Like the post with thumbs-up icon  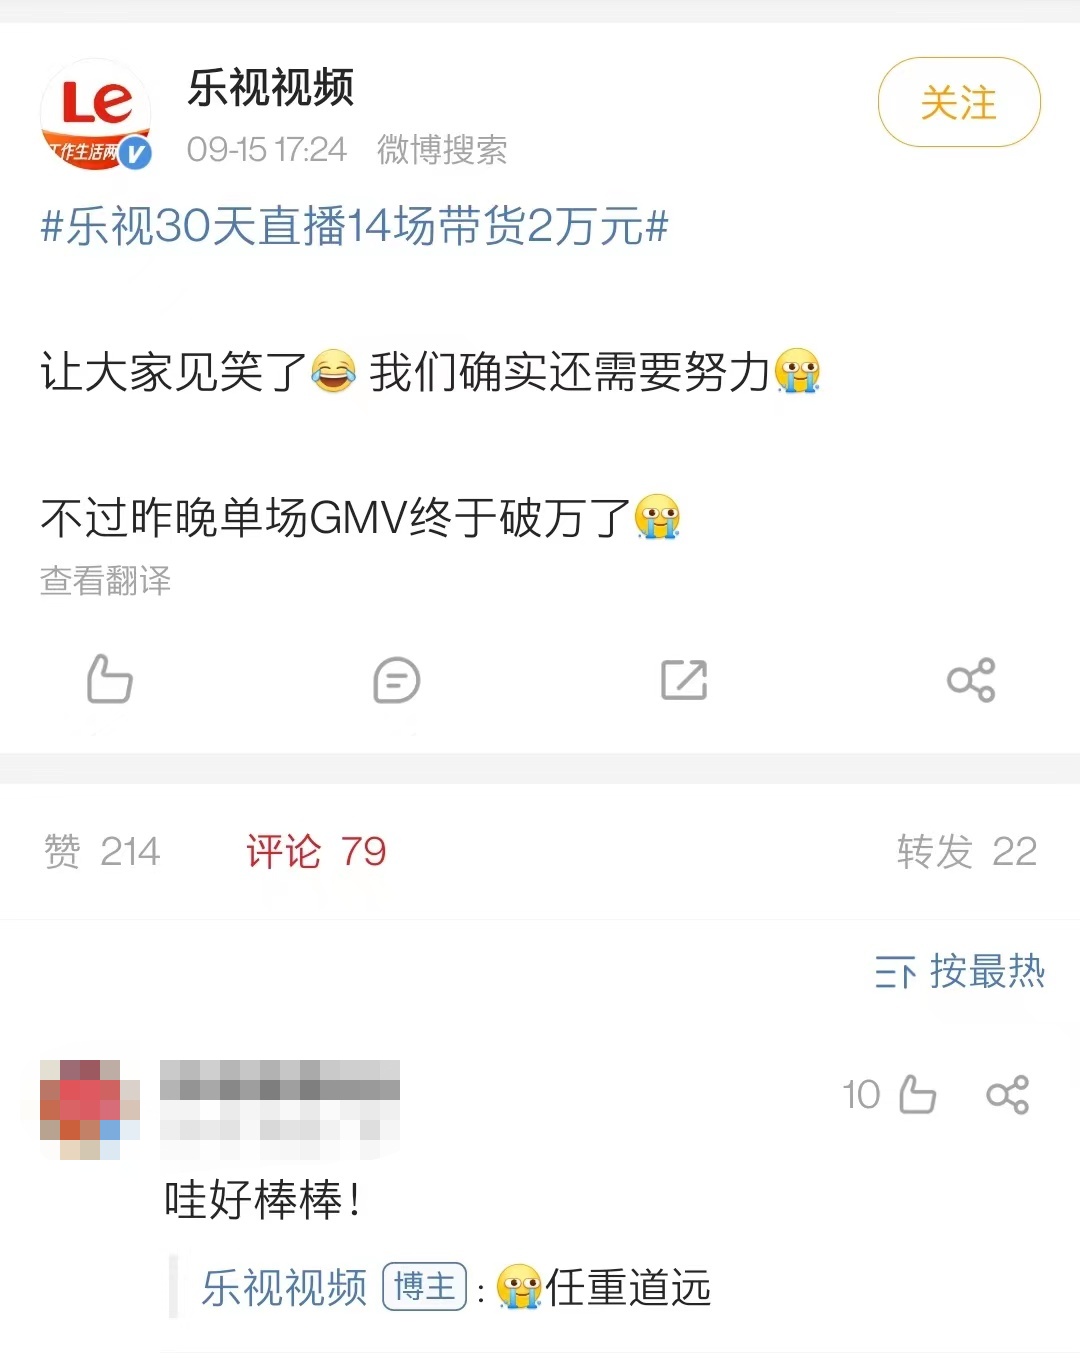click(x=109, y=679)
